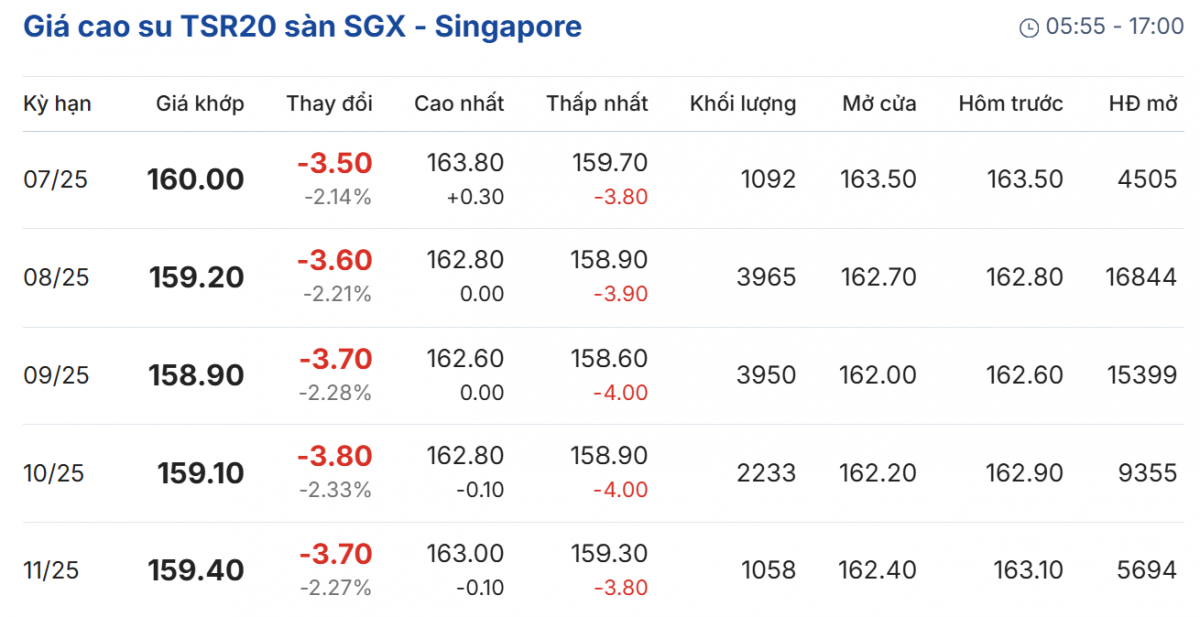Click the Giá khớp column header

[x=200, y=103]
